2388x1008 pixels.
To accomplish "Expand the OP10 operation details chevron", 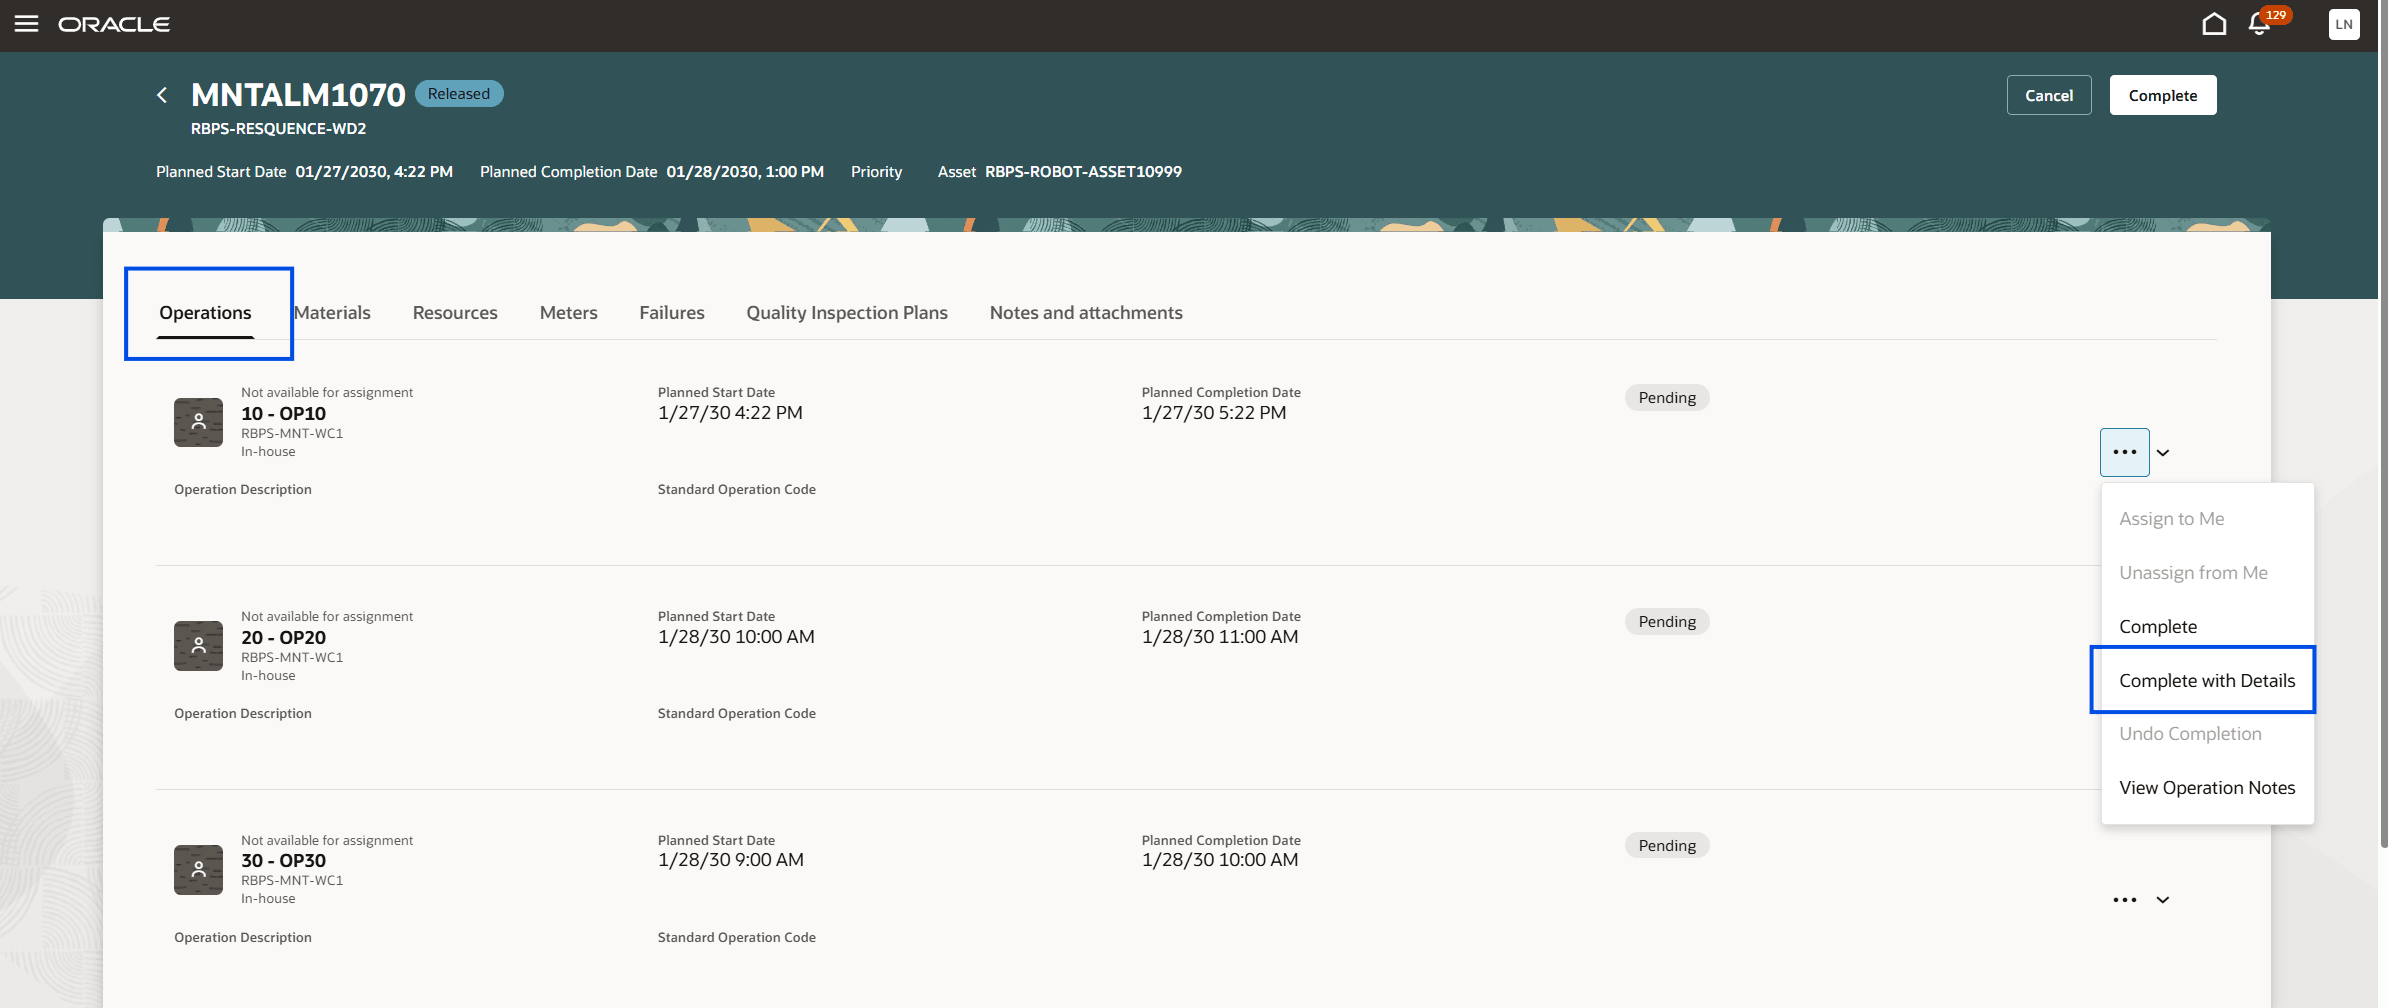I will [x=2163, y=453].
